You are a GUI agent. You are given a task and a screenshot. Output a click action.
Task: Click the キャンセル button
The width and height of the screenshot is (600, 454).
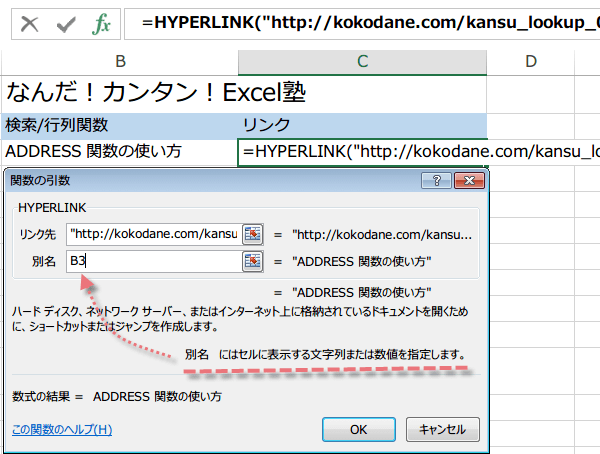442,430
